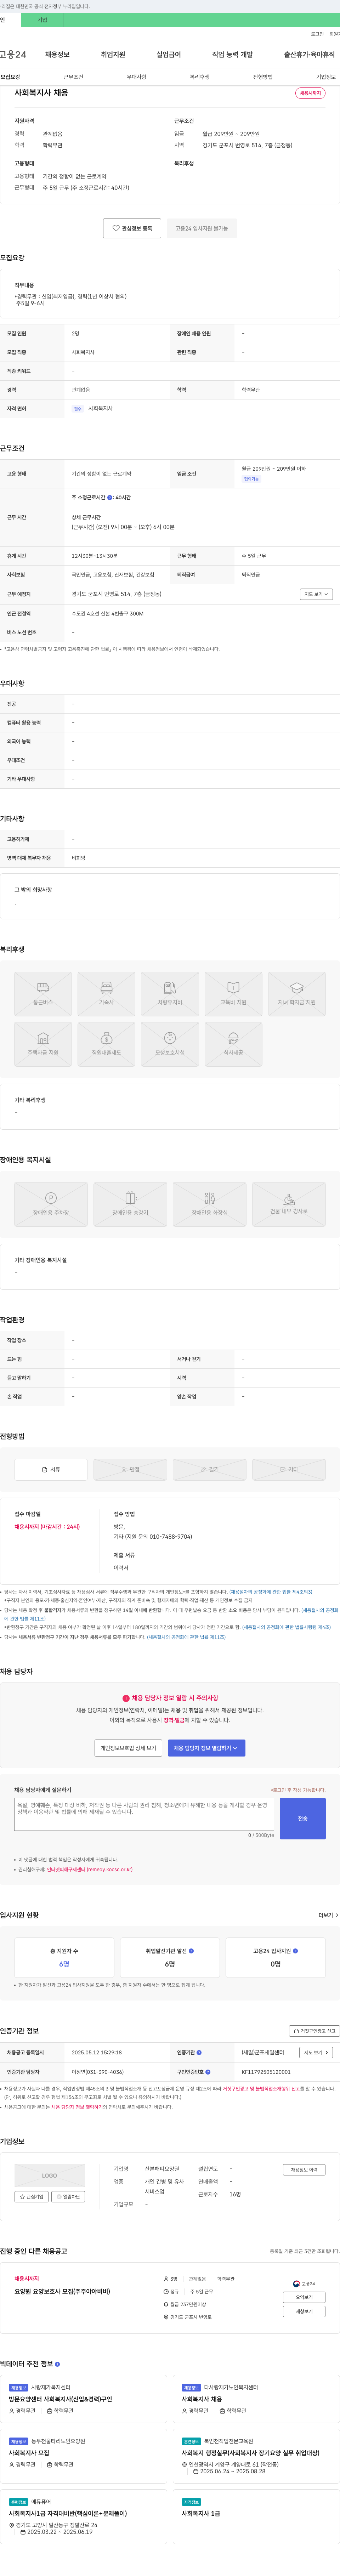Select the 모성보호시설 welfare icon
The image size is (340, 2576).
point(170,1044)
